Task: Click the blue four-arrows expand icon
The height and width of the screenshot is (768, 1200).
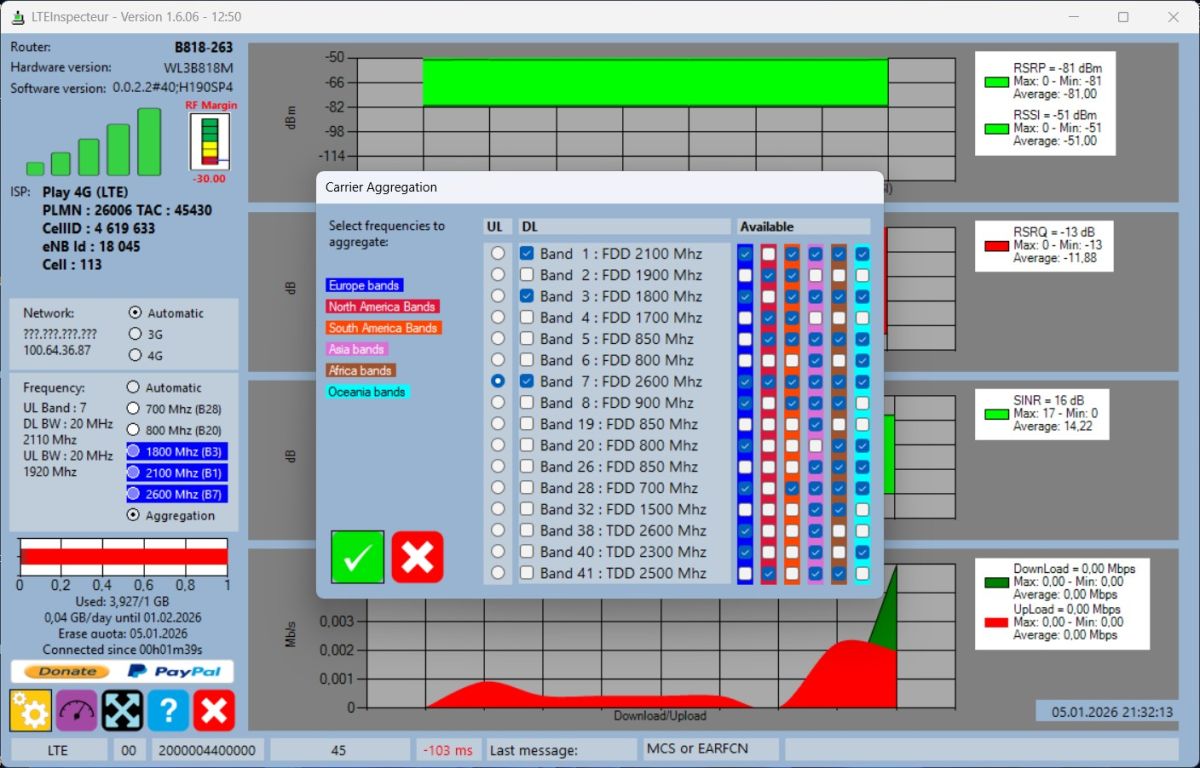Action: [123, 710]
